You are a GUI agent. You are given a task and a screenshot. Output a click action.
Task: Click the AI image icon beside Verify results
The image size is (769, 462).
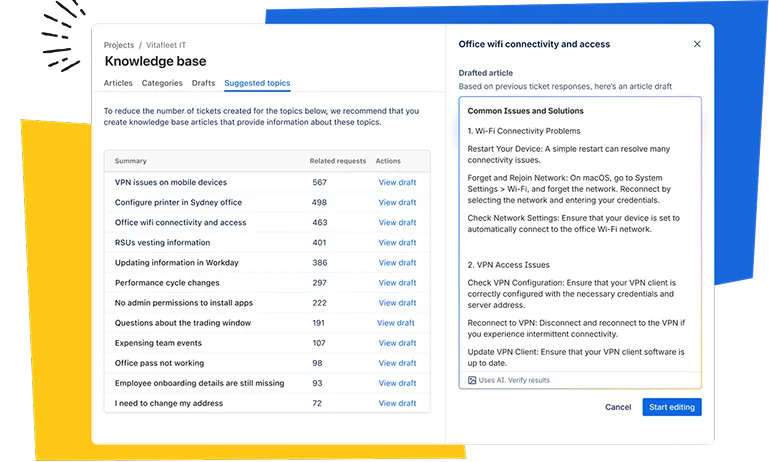472,380
